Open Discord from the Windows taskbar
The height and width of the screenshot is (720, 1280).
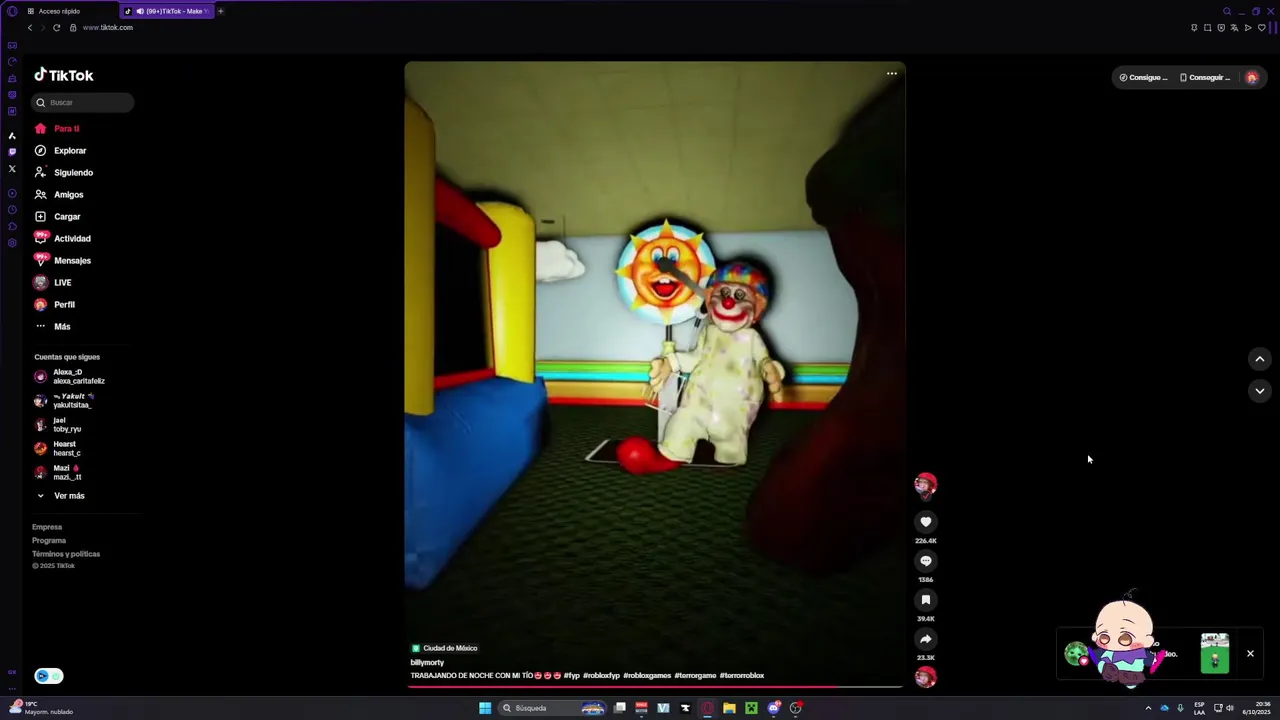click(x=773, y=708)
